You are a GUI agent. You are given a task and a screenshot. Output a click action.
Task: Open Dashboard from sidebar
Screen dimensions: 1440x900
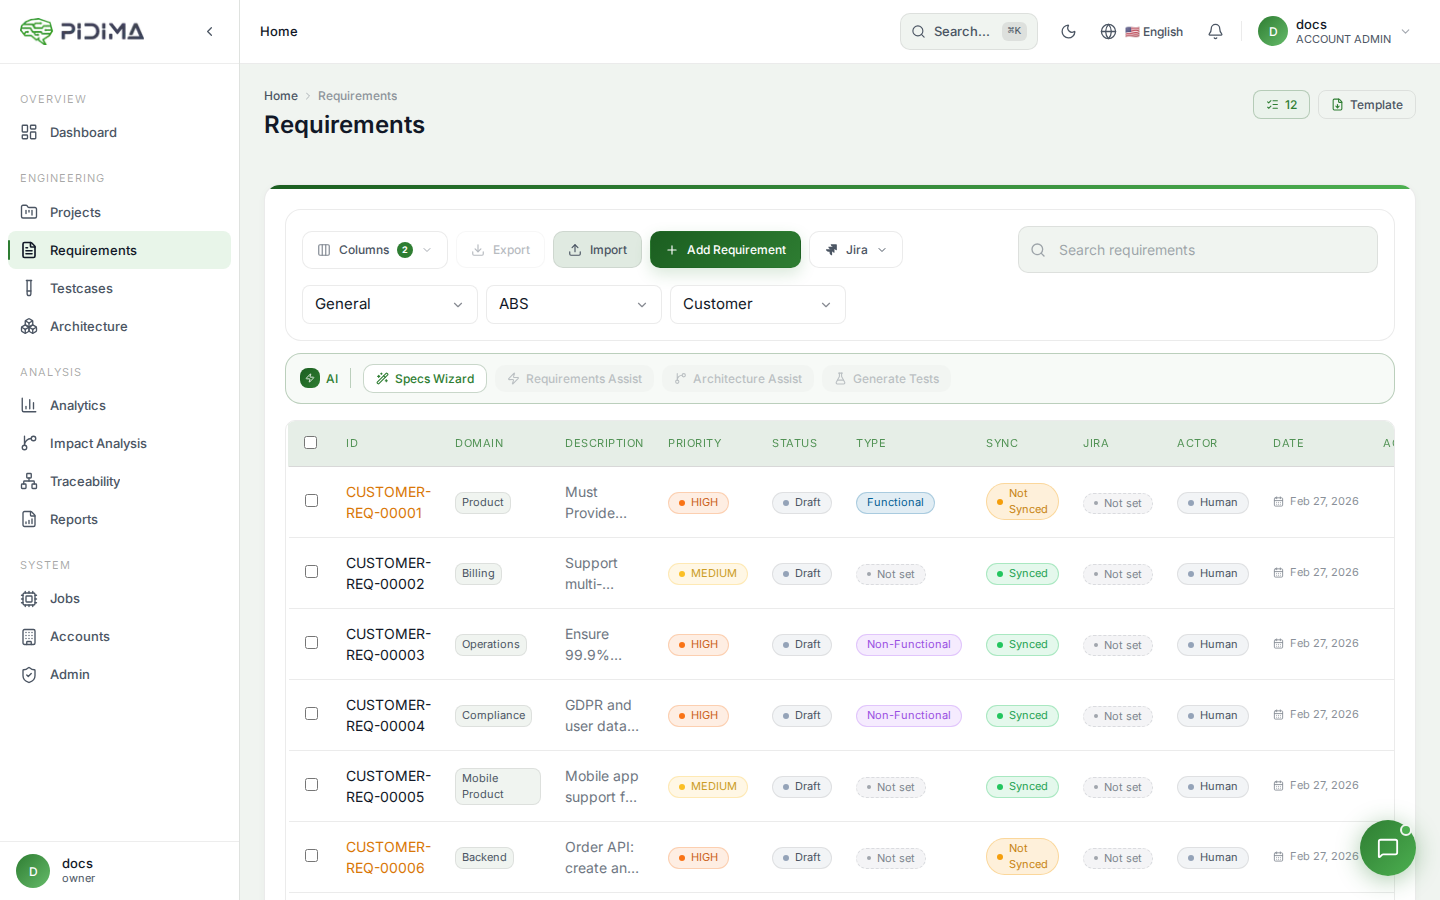[x=120, y=132]
